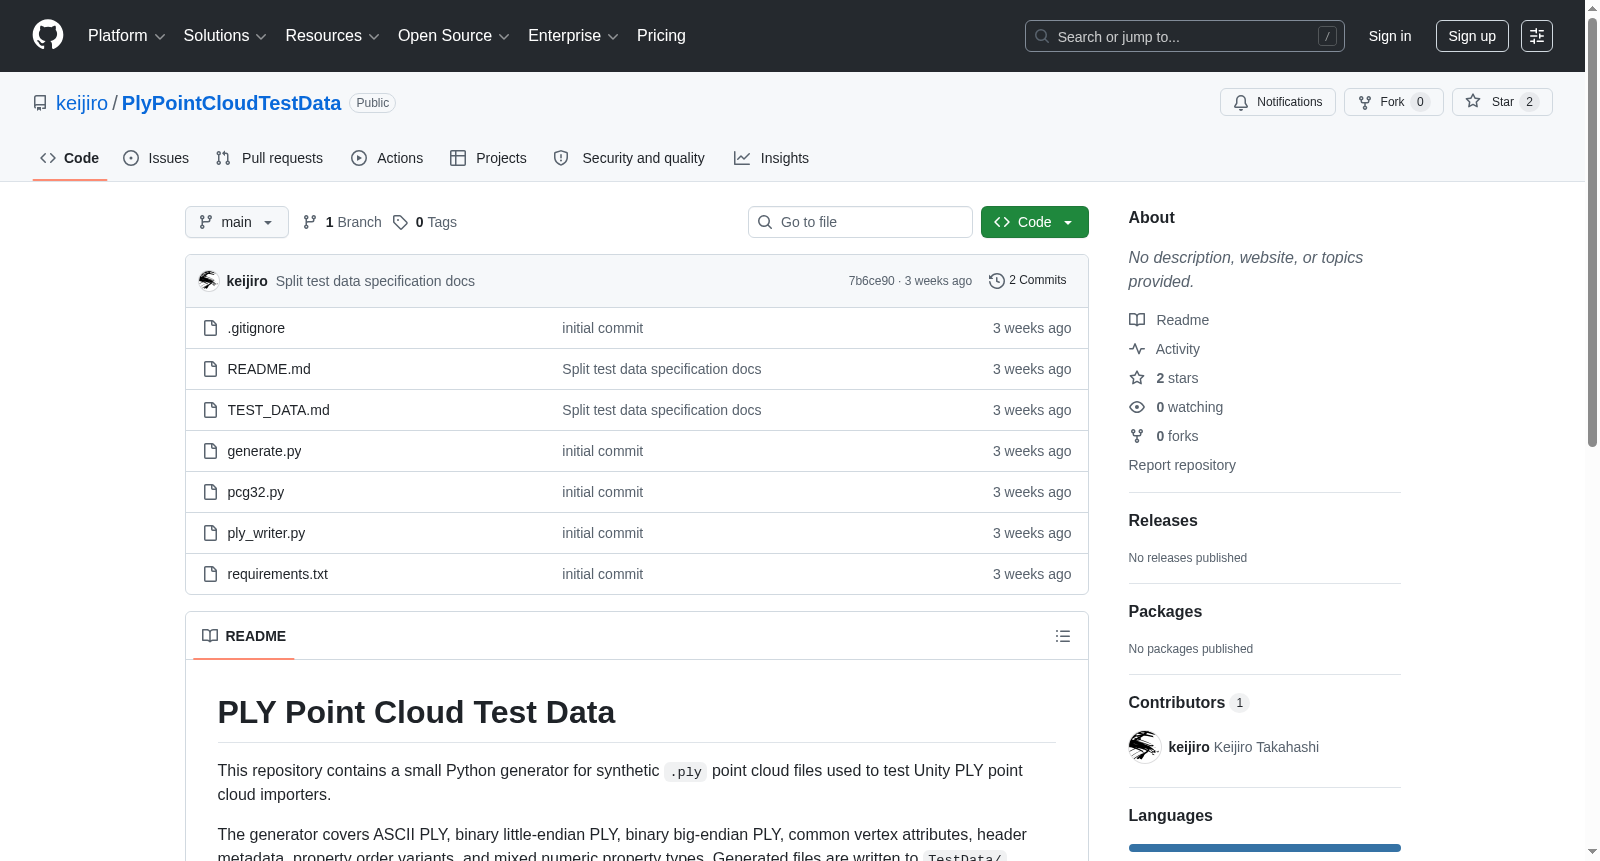Switch to the Pull requests tab
Image resolution: width=1600 pixels, height=861 pixels.
click(x=269, y=158)
